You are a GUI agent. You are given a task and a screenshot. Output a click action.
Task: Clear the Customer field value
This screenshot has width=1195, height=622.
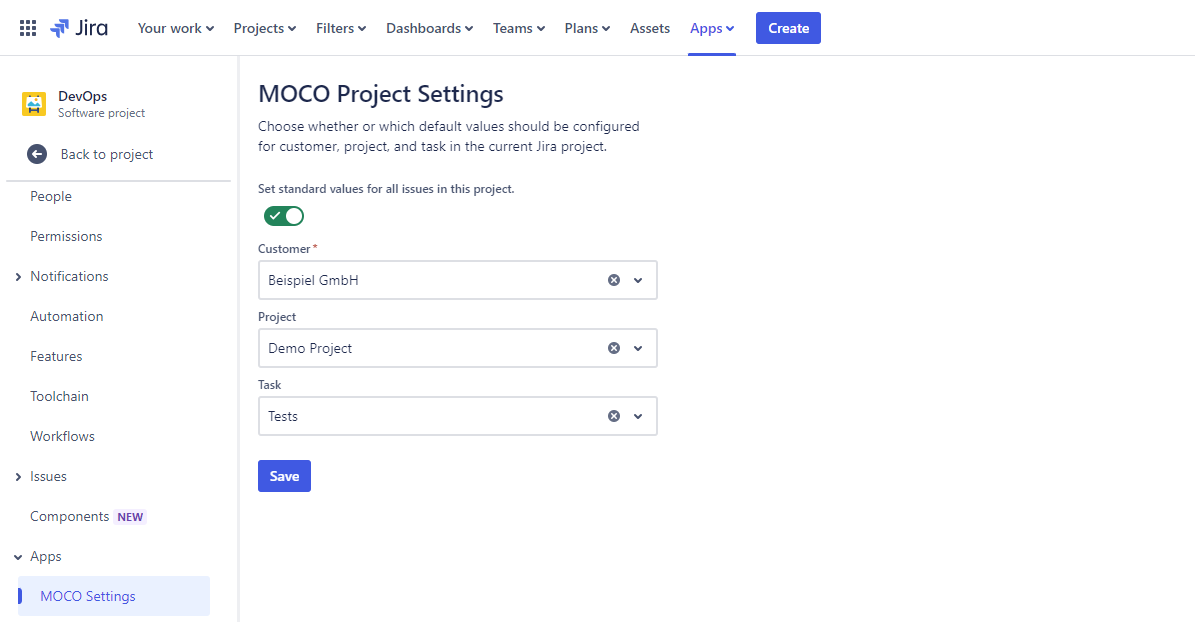pos(614,280)
